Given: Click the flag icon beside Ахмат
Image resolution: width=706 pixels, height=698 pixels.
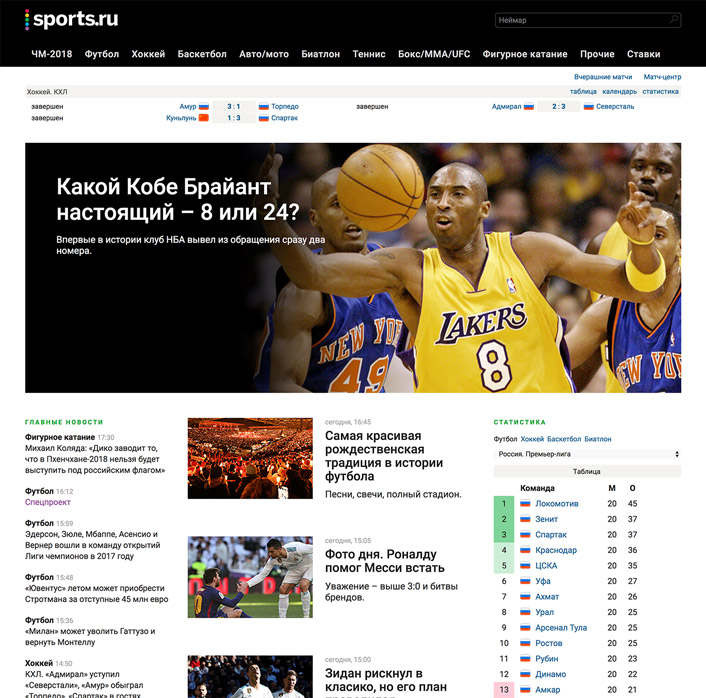Looking at the screenshot, I should coord(525,597).
